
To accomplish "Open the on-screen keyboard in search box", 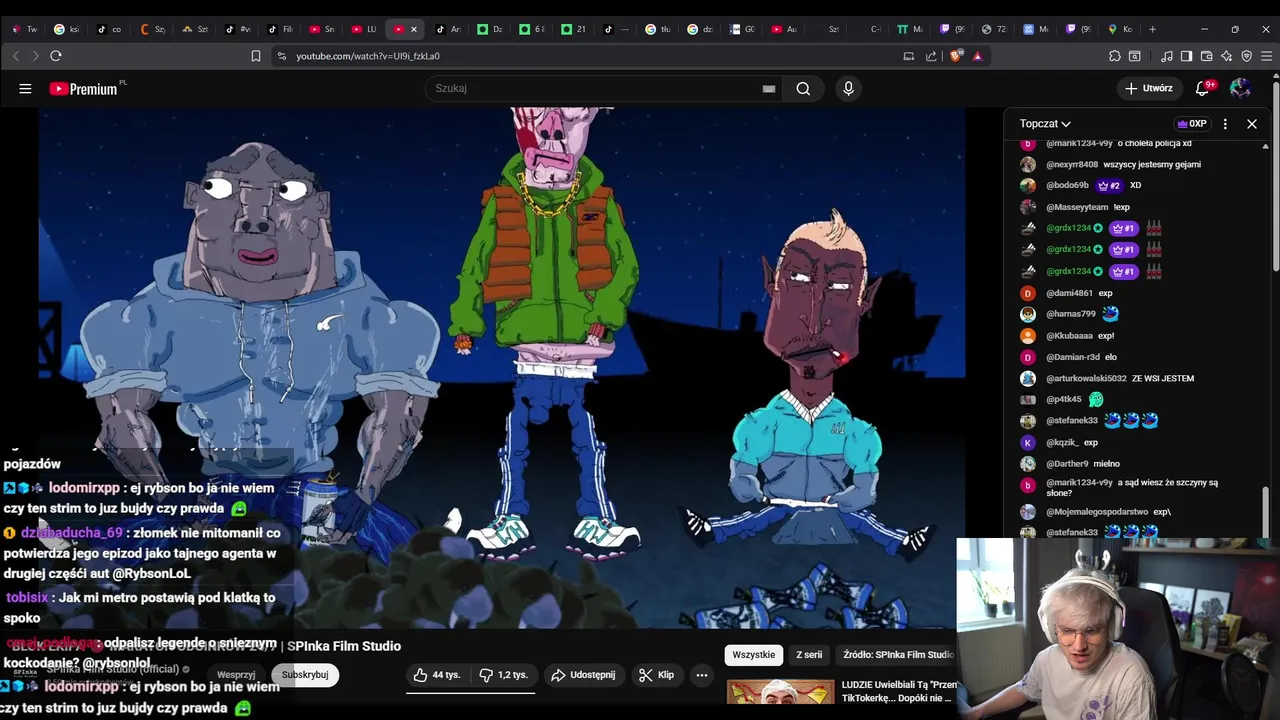I will point(769,89).
